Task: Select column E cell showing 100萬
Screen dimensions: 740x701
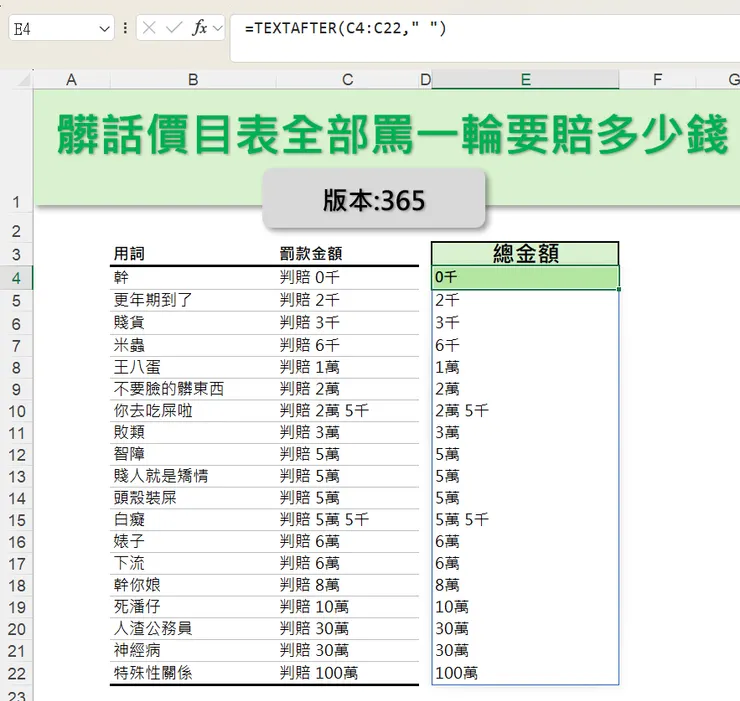Action: (525, 673)
